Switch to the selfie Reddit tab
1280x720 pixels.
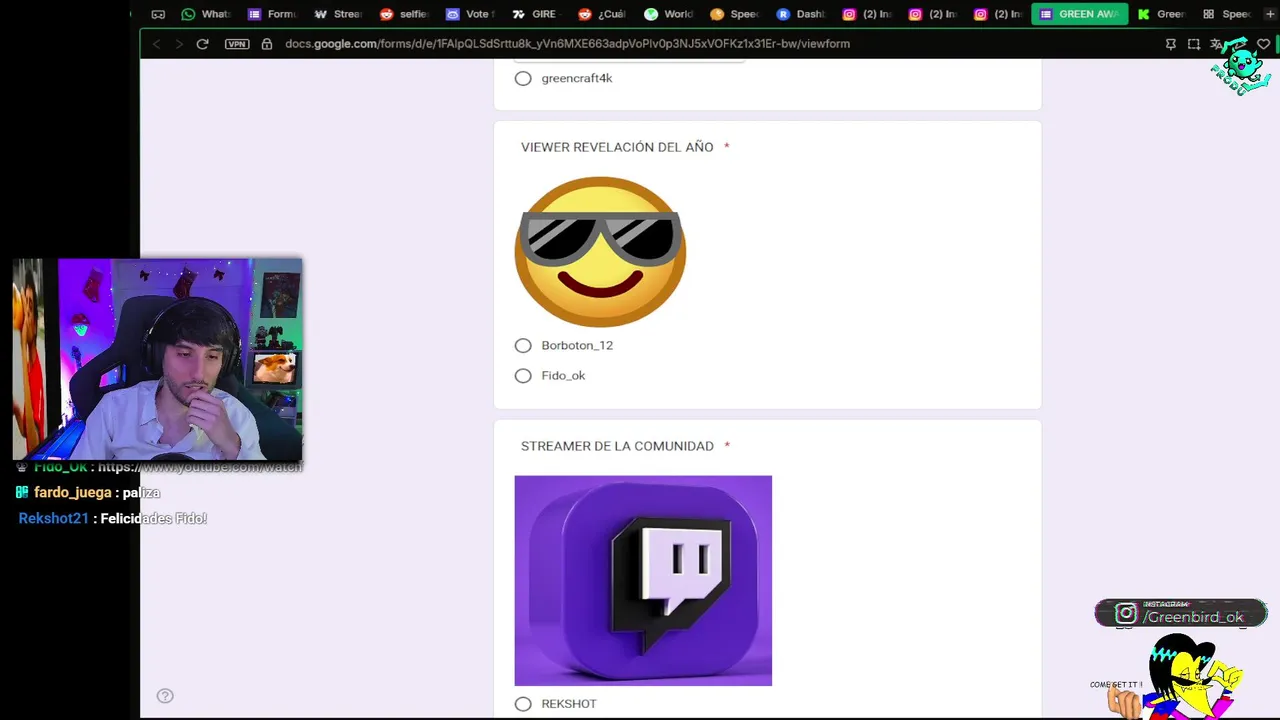(x=404, y=14)
